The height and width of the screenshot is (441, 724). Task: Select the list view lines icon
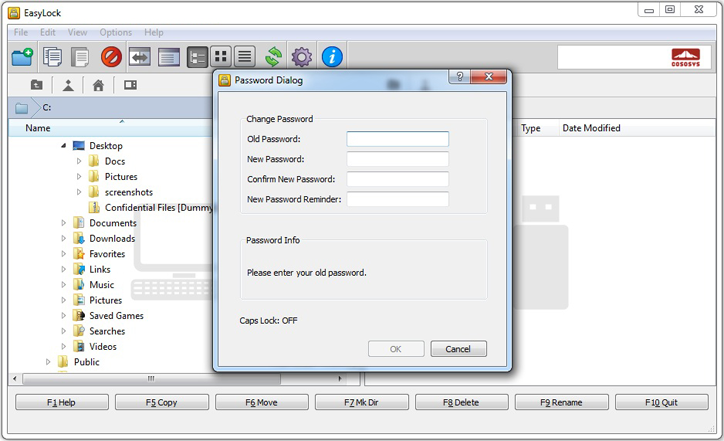click(245, 57)
